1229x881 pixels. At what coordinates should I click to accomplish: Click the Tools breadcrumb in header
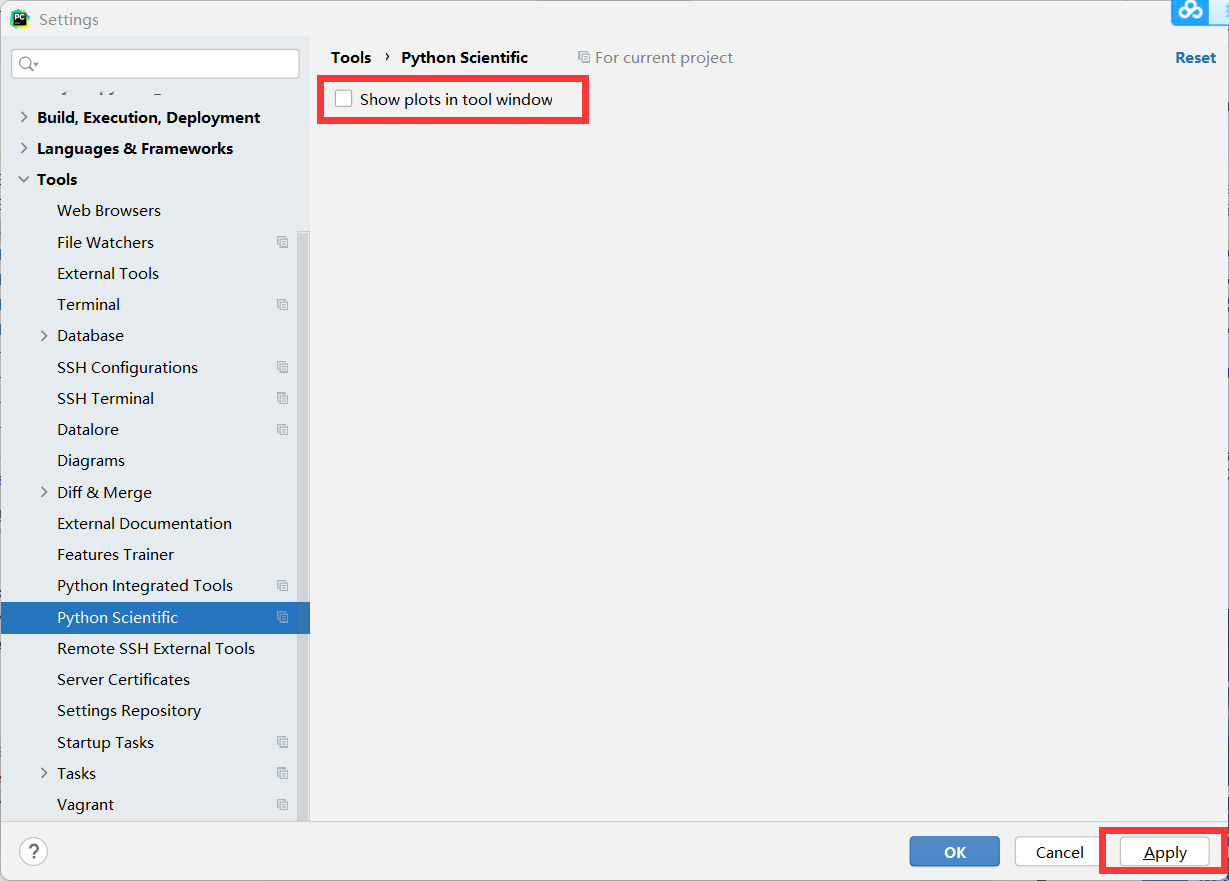[351, 58]
